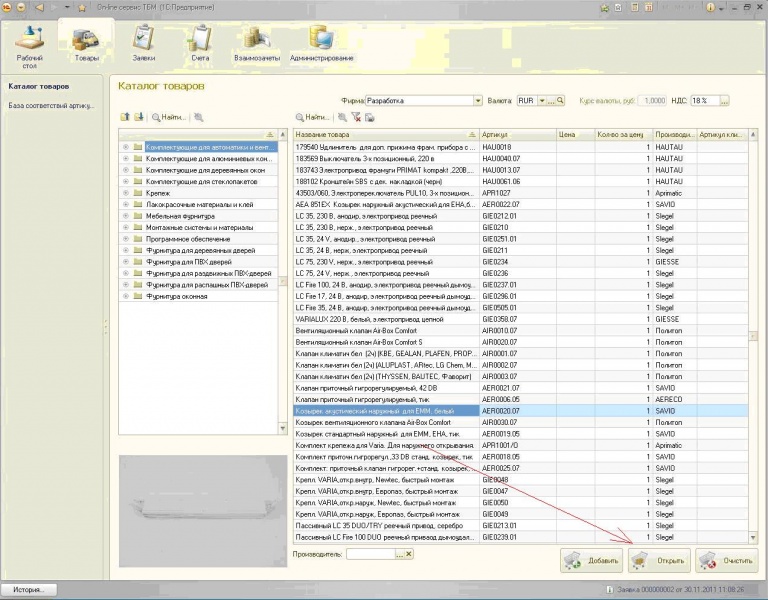Sort by Артикул column header
768x600 pixels.
tap(518, 134)
